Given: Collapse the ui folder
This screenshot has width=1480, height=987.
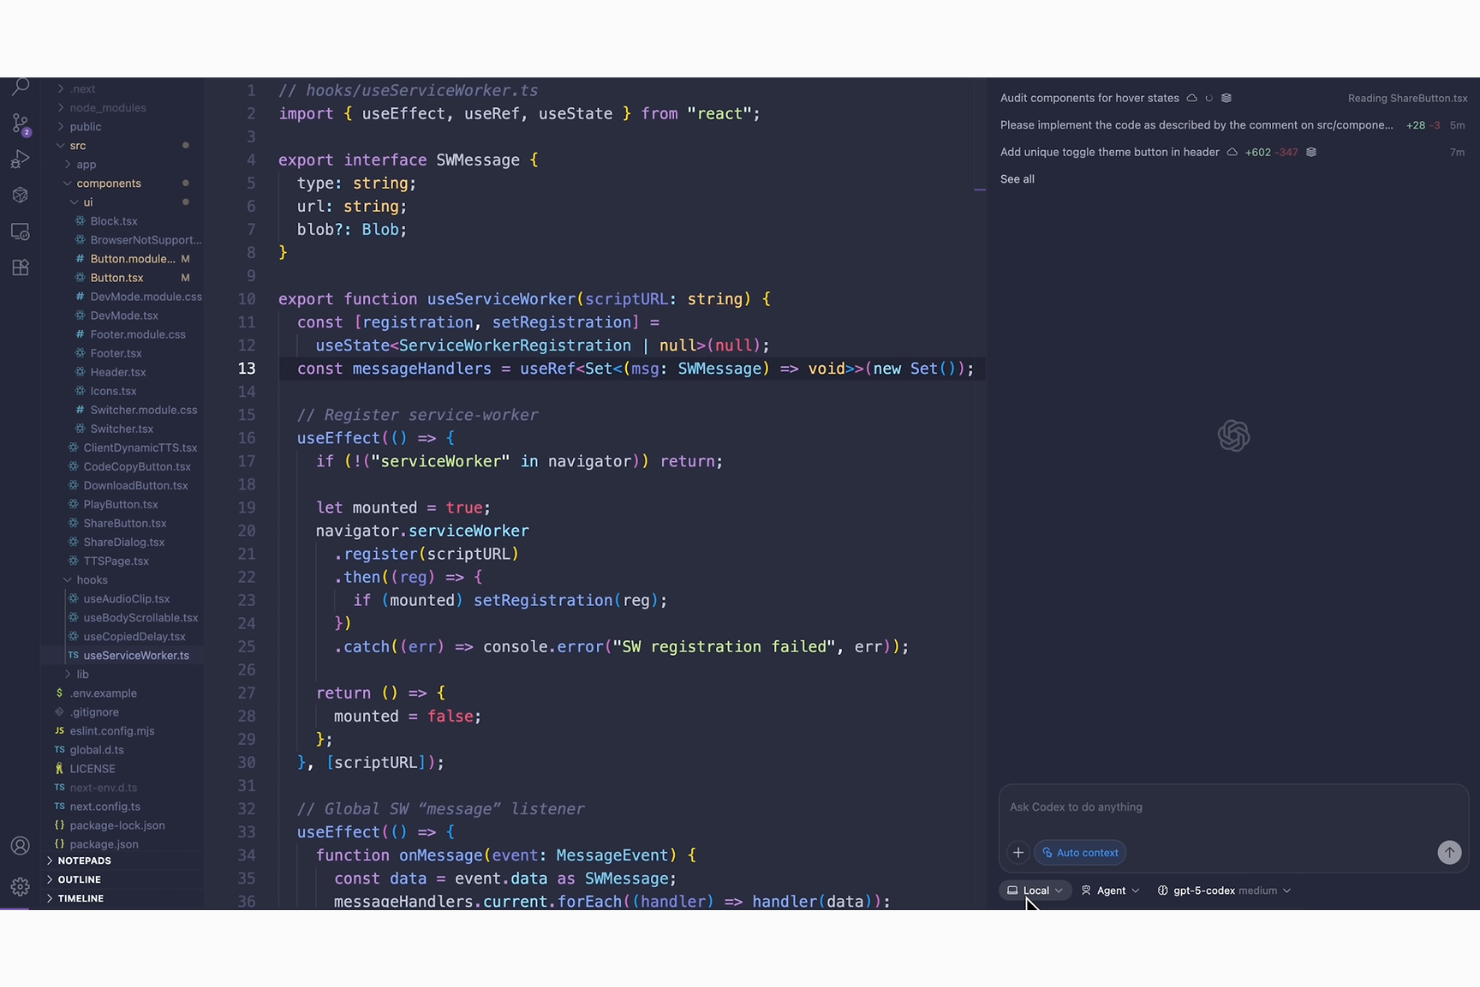Looking at the screenshot, I should (x=88, y=202).
